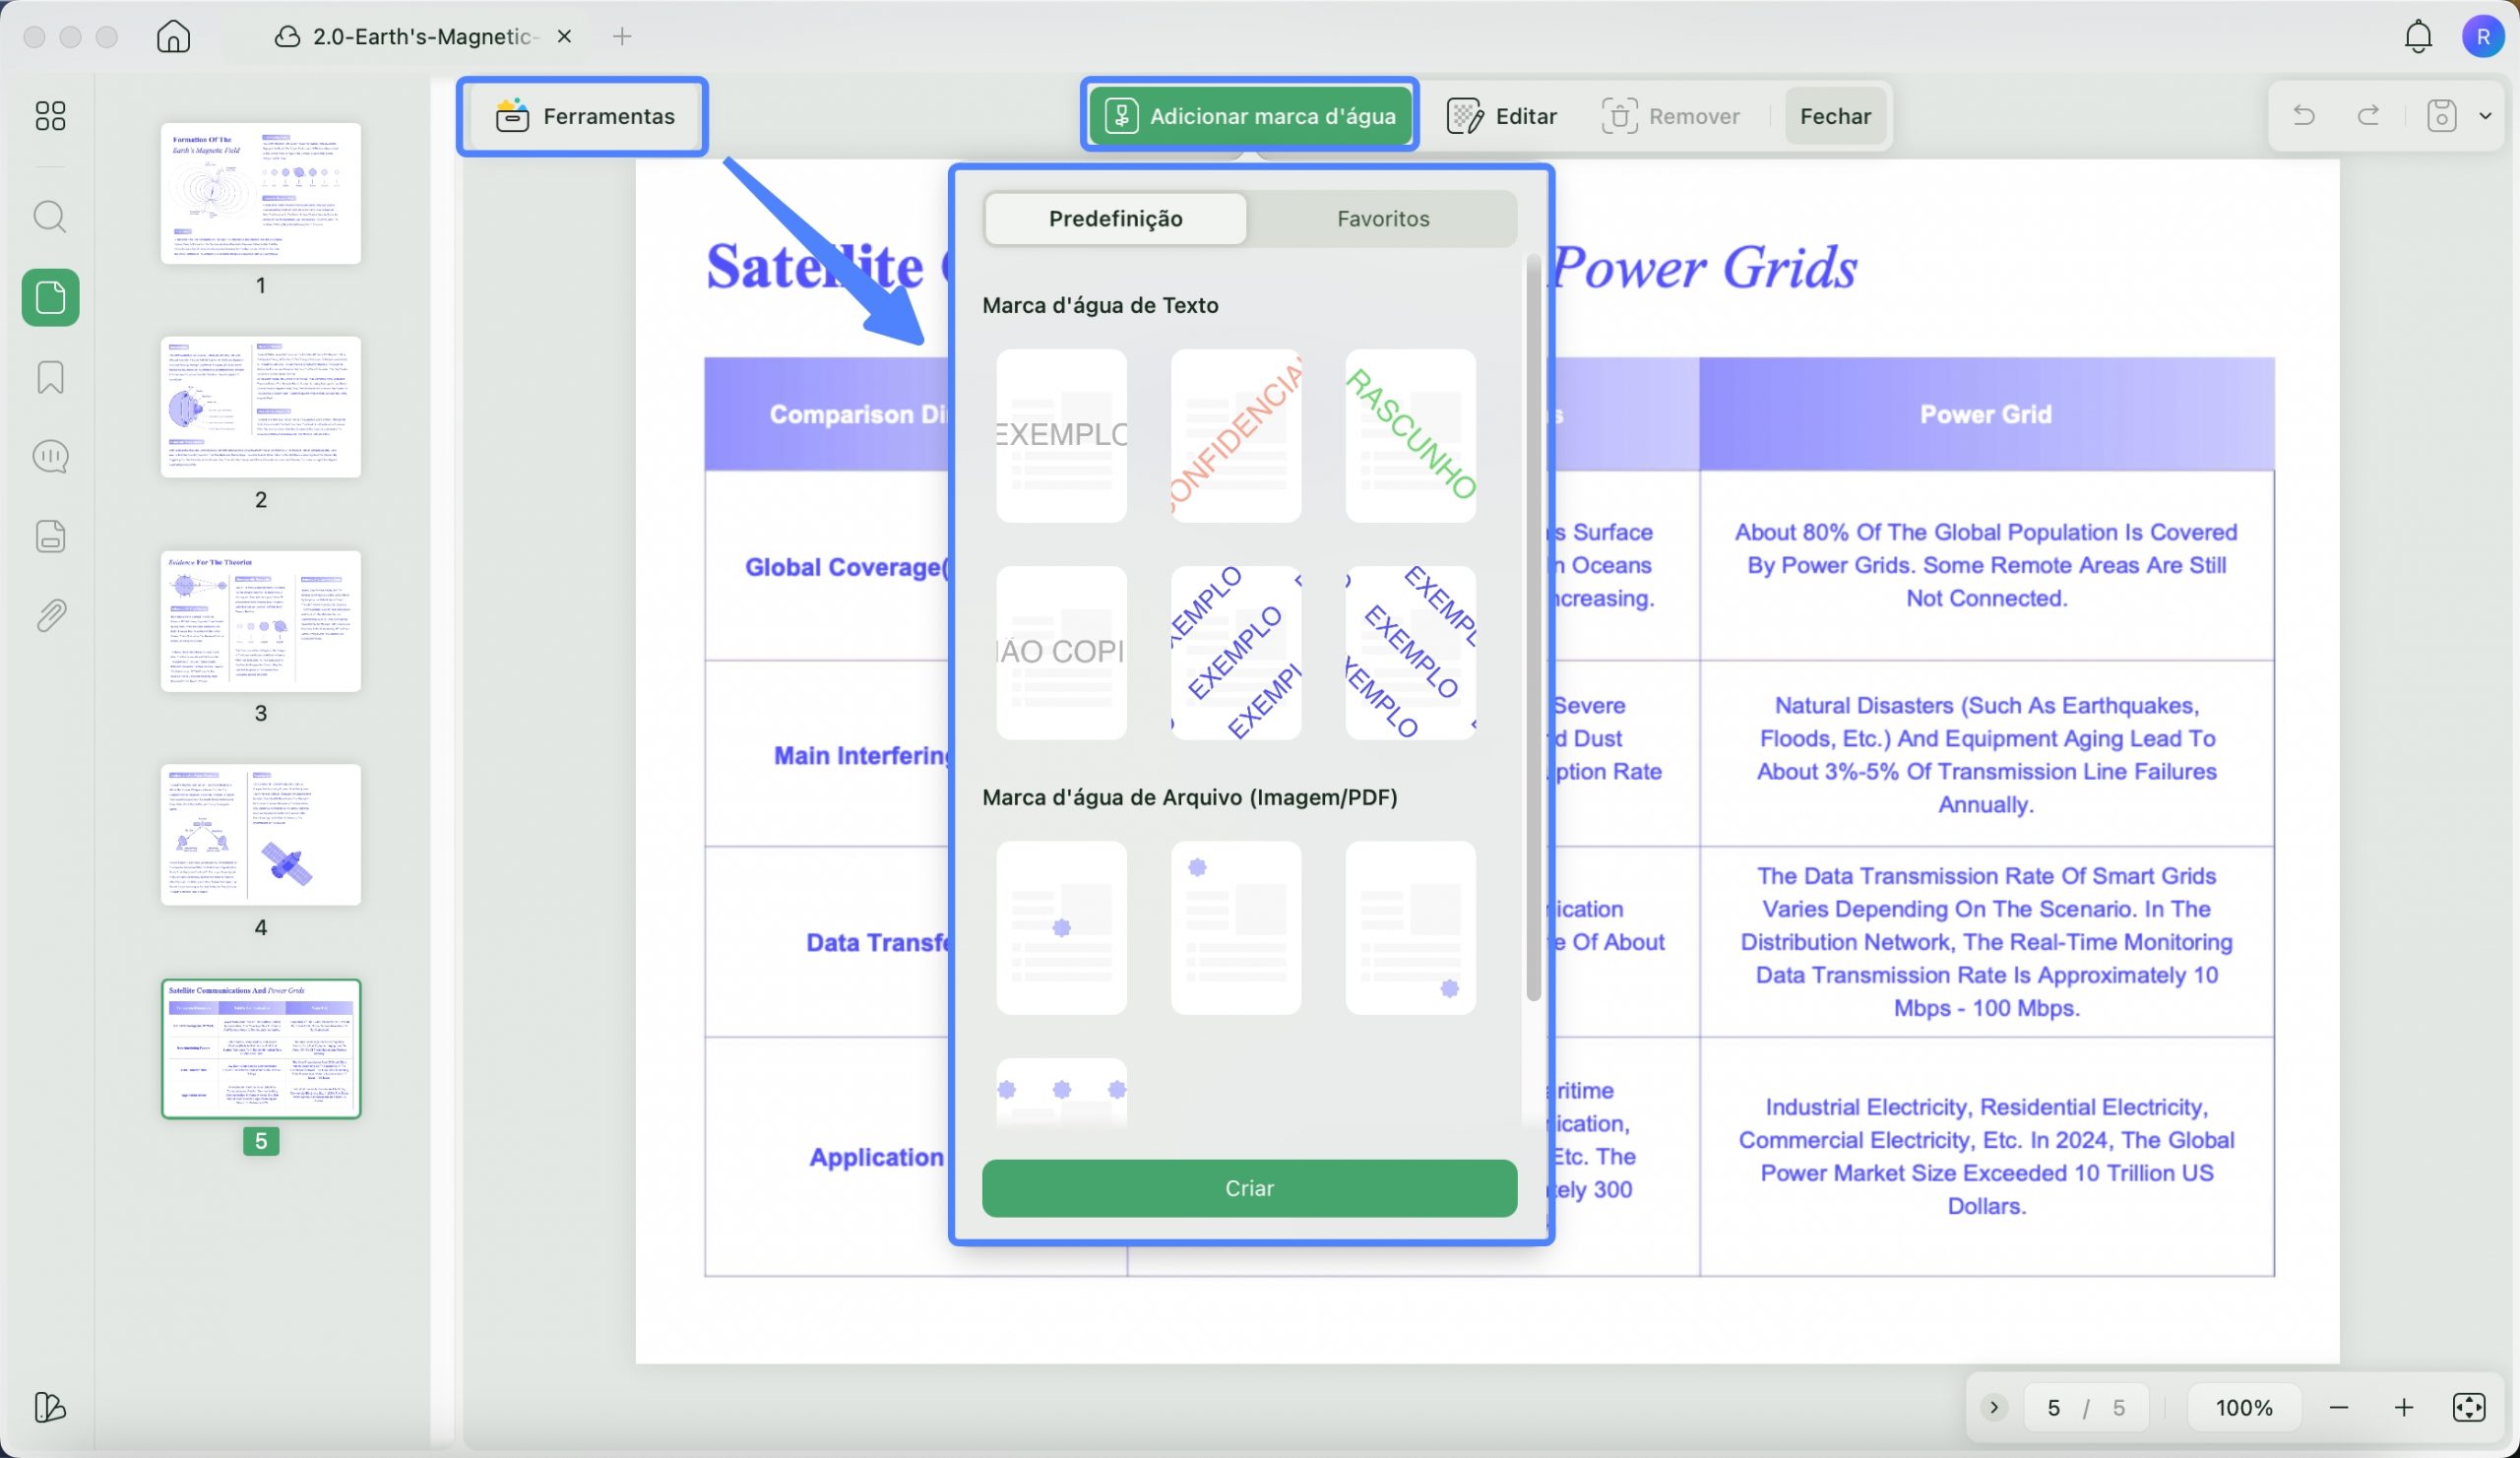Open notifications bell
The height and width of the screenshot is (1458, 2520).
click(2418, 36)
